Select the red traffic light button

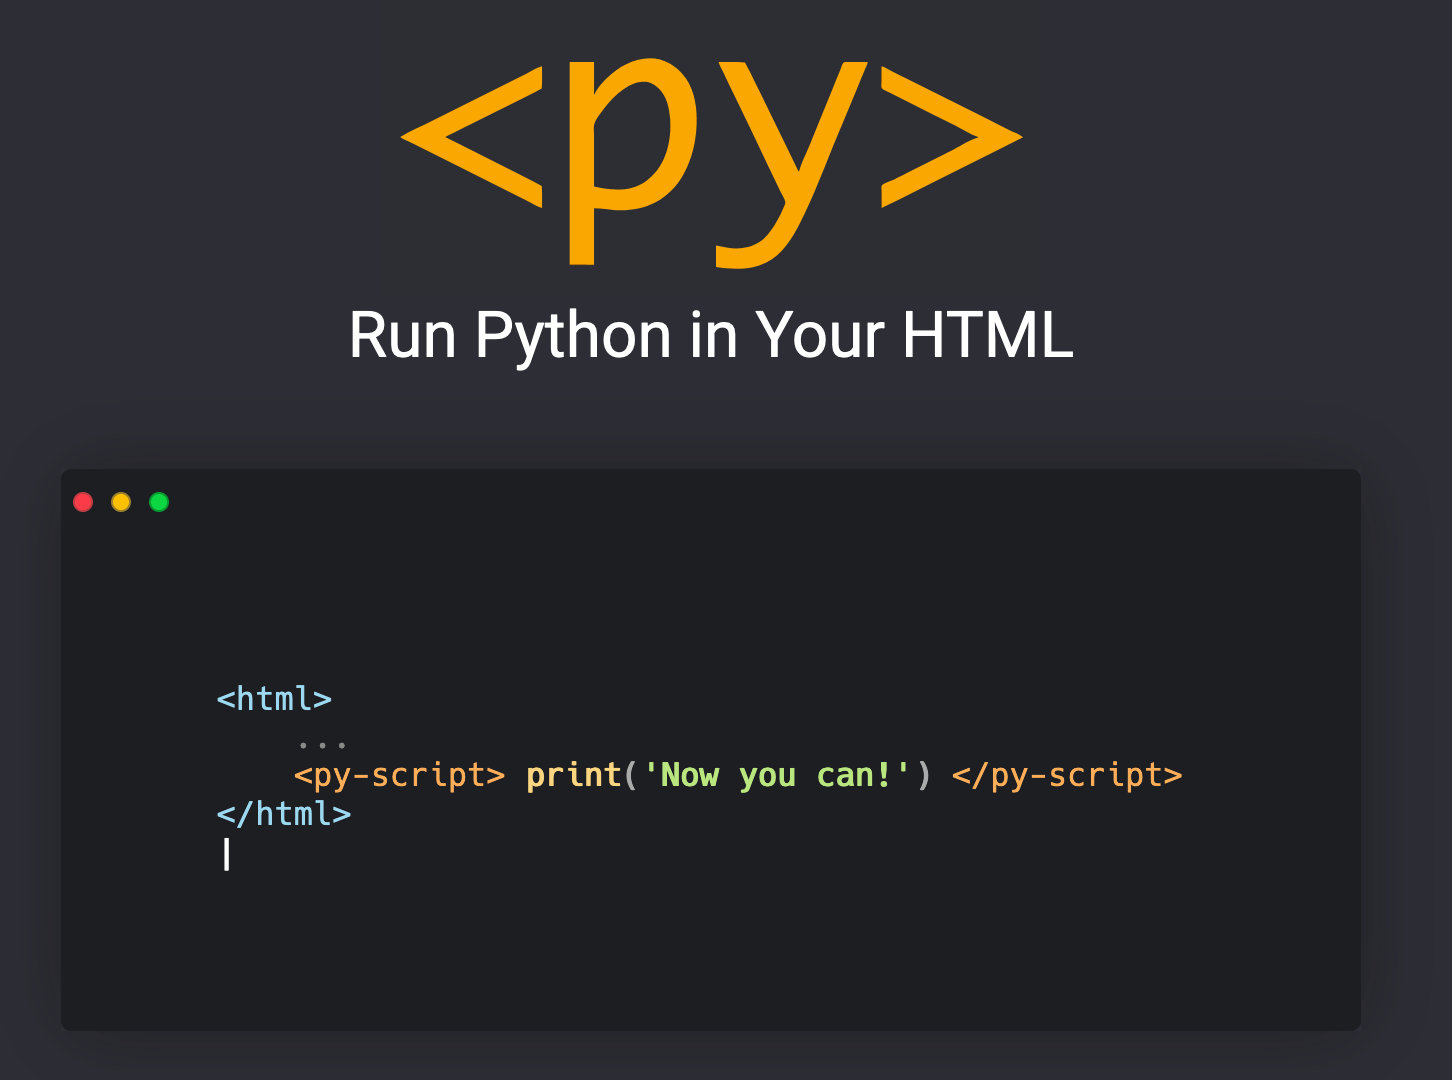pyautogui.click(x=83, y=502)
